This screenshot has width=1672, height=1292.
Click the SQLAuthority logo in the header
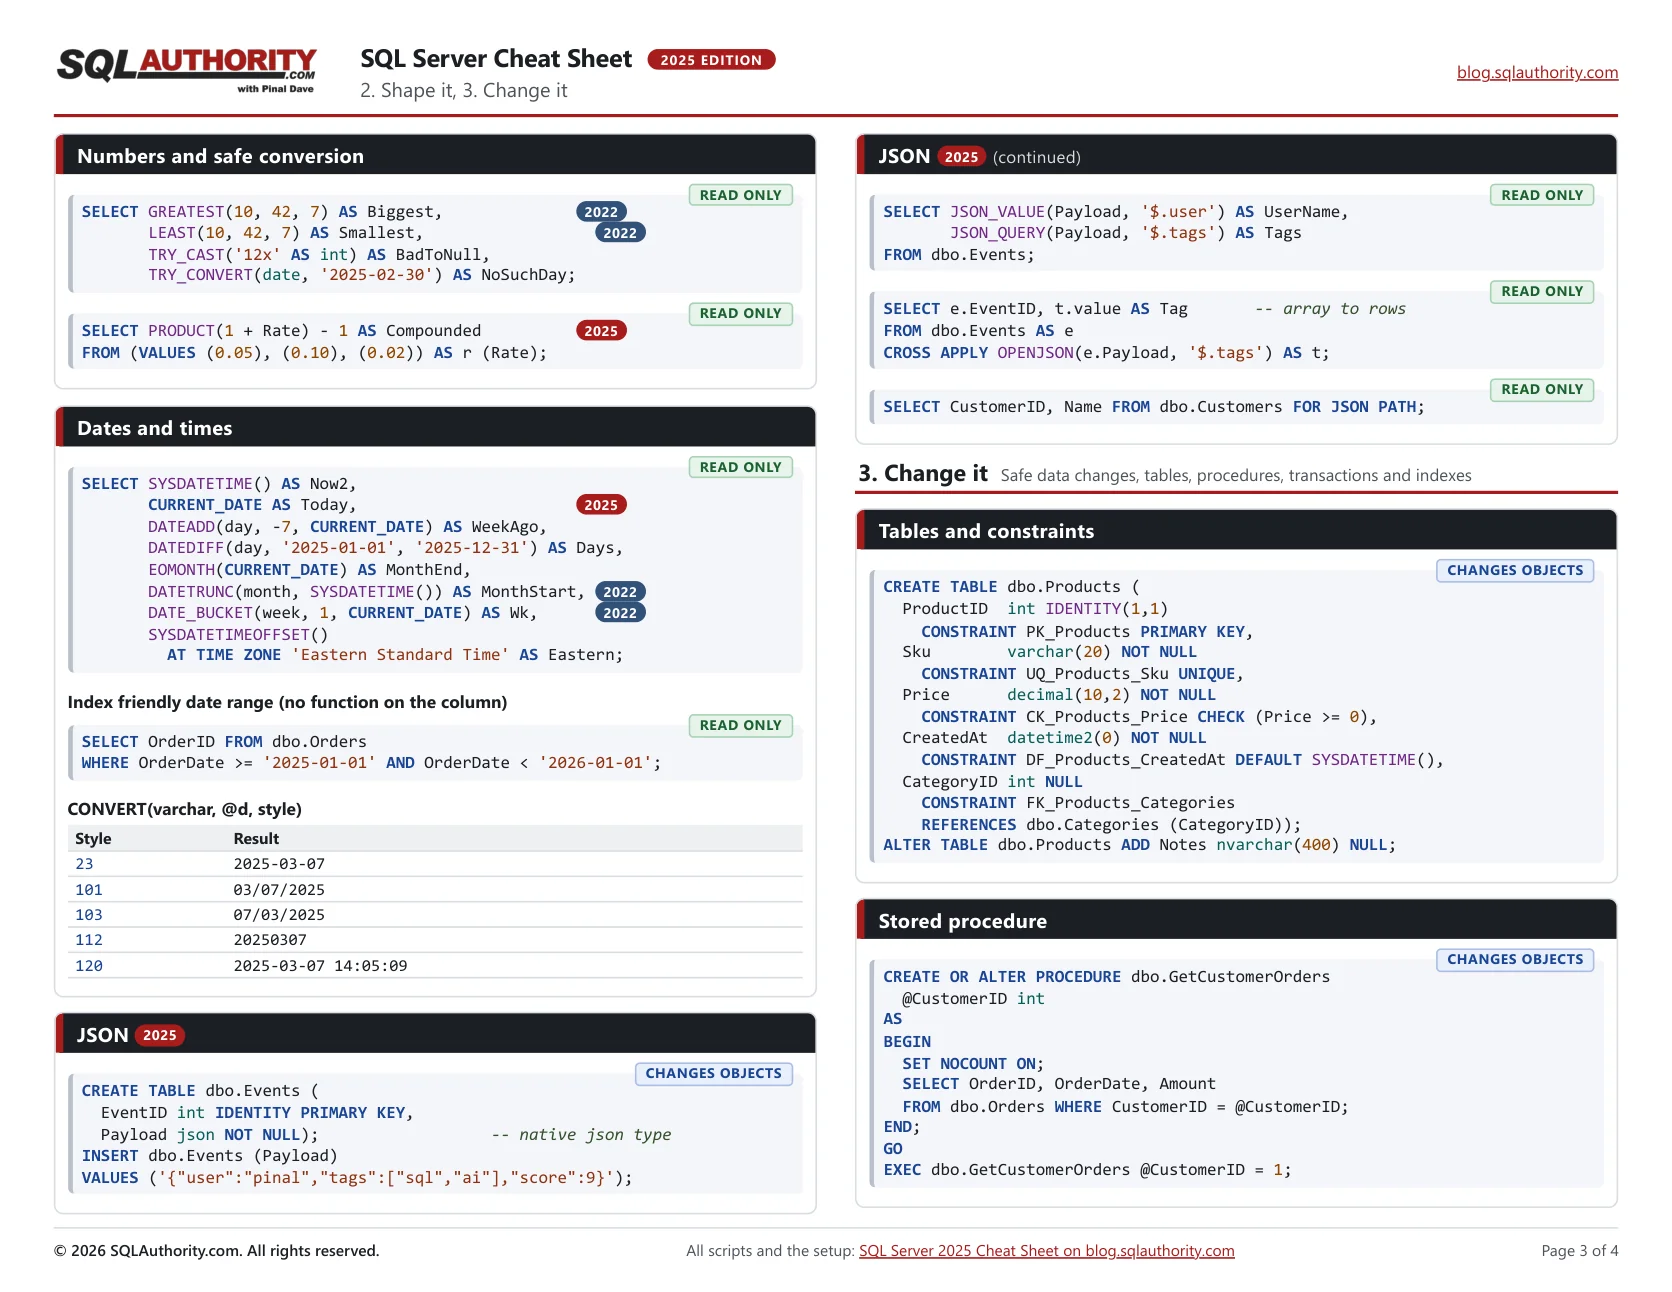[187, 70]
